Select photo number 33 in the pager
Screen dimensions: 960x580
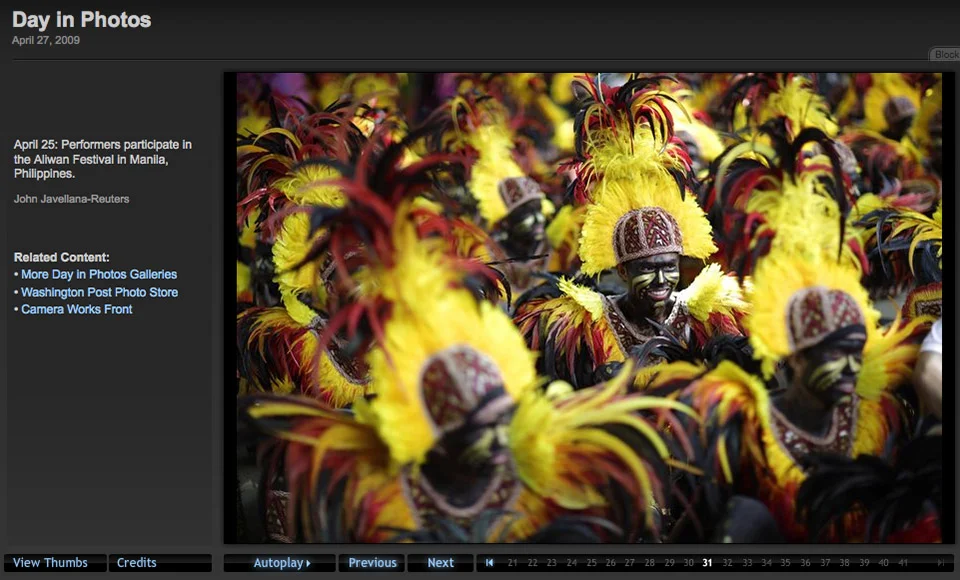coord(747,563)
